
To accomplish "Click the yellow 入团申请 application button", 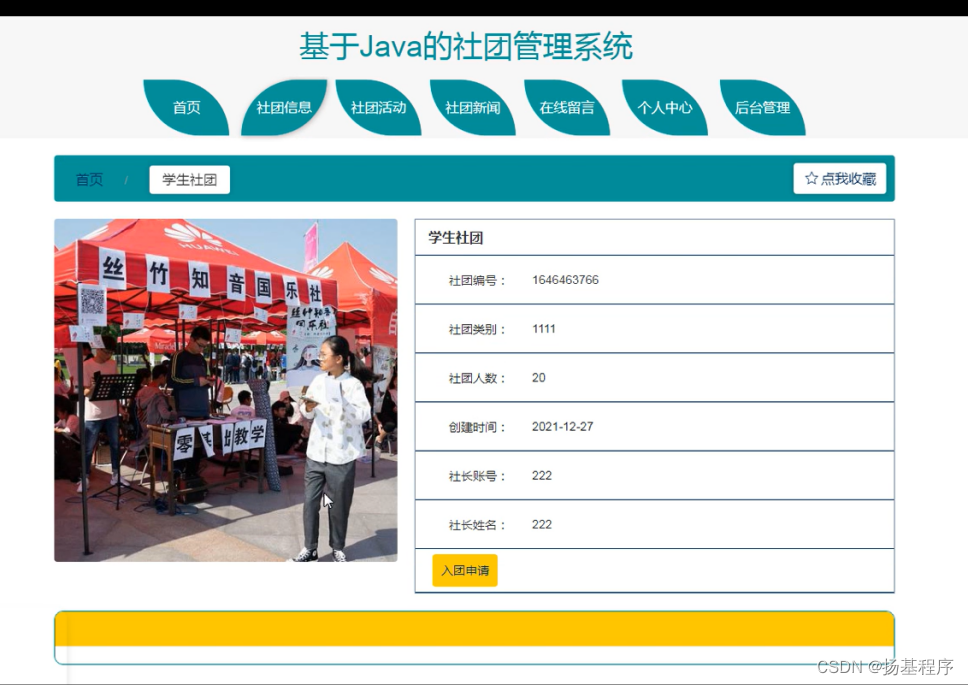I will pos(463,570).
